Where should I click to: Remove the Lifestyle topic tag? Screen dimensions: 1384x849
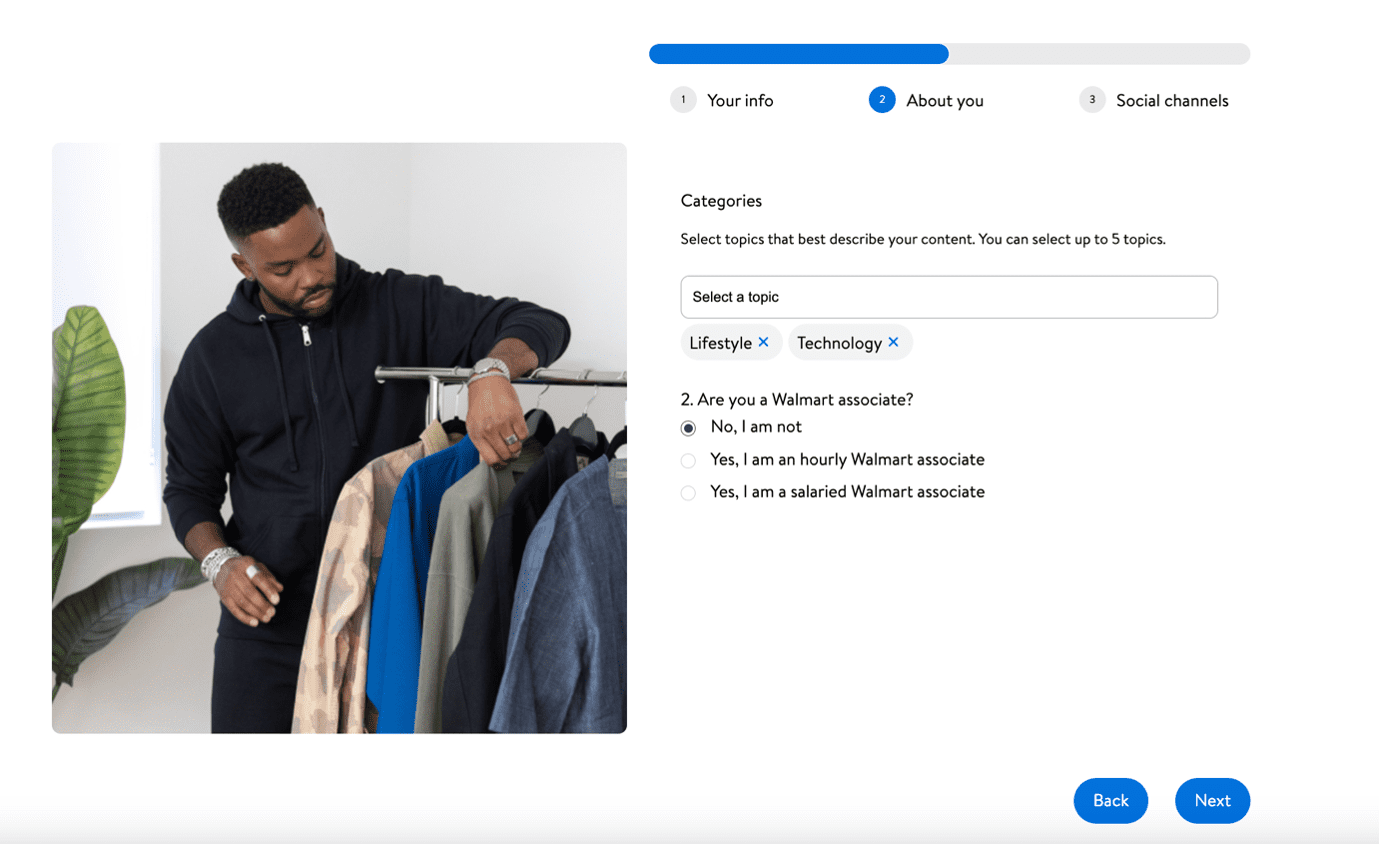(x=763, y=342)
